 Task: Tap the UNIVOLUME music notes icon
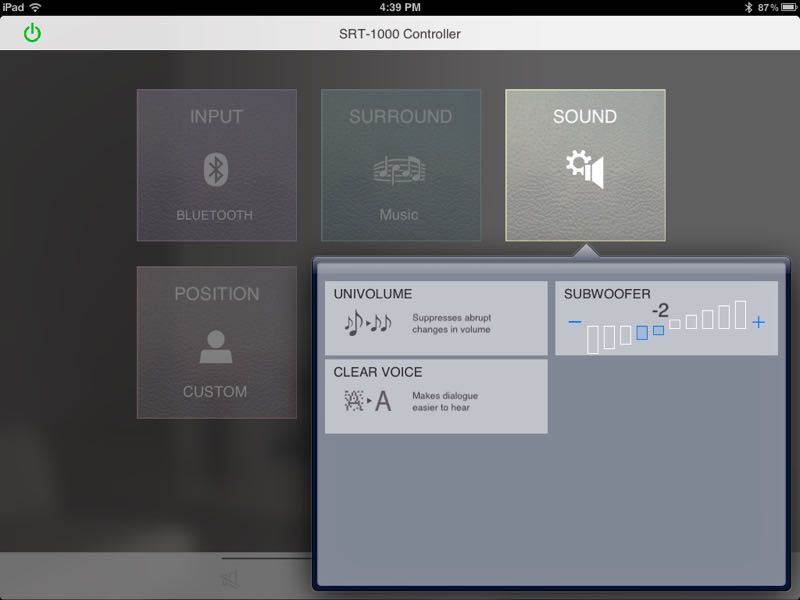click(x=368, y=323)
